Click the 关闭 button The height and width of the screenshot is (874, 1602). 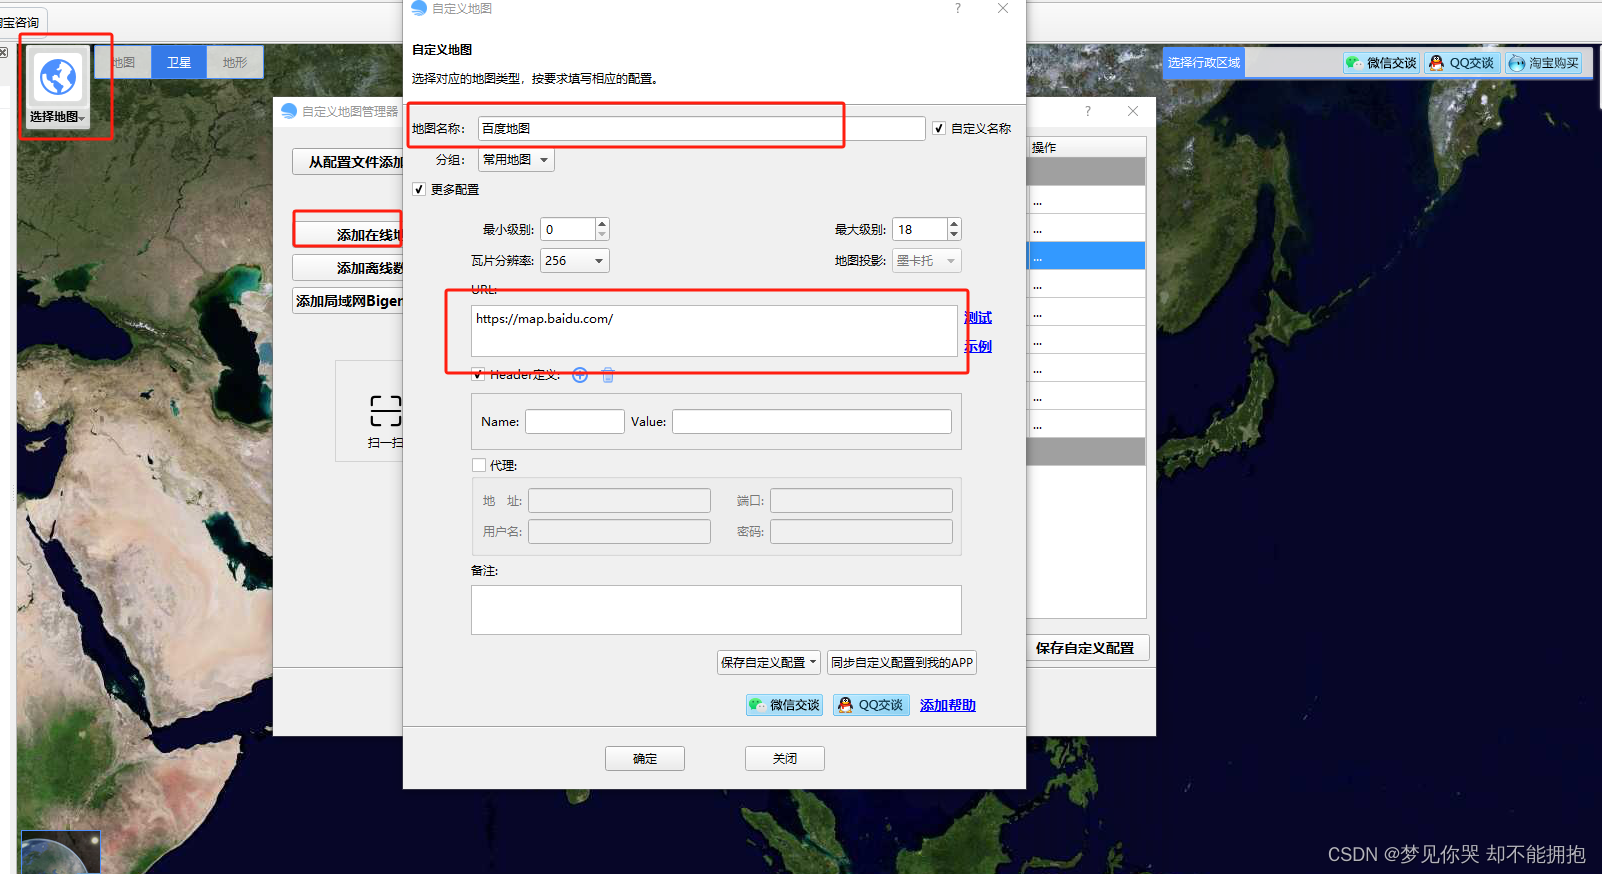click(785, 759)
